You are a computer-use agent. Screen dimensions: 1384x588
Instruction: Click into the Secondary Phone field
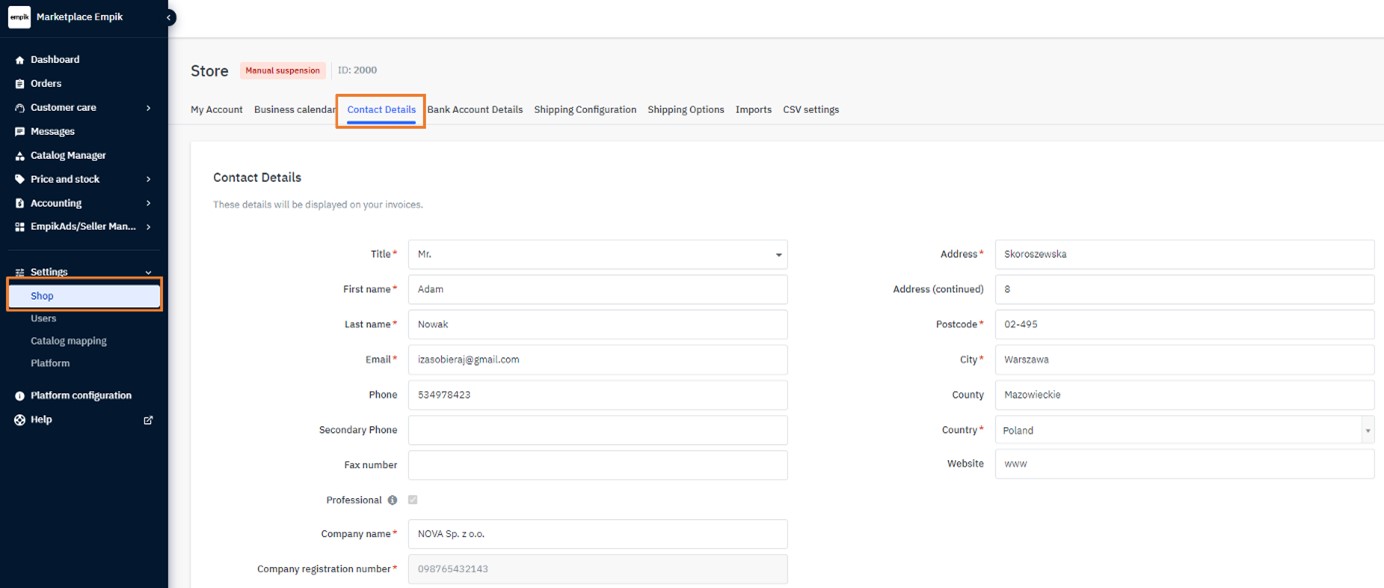pos(597,430)
